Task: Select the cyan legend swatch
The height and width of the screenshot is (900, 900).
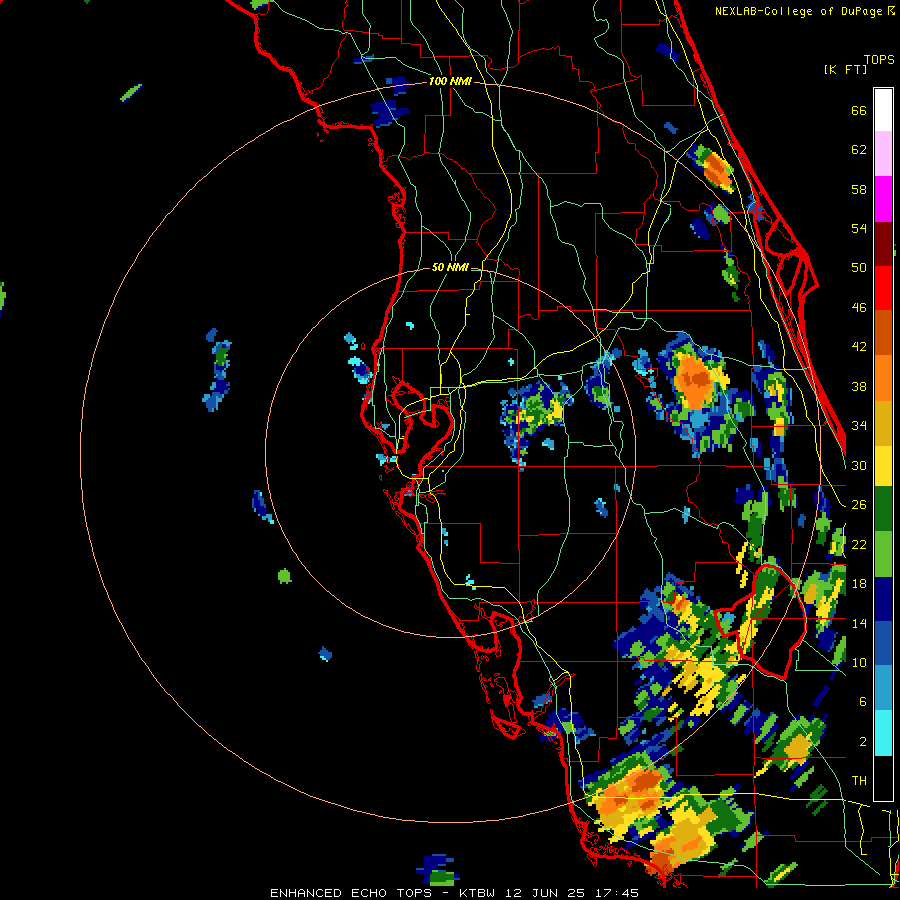Action: click(x=883, y=733)
